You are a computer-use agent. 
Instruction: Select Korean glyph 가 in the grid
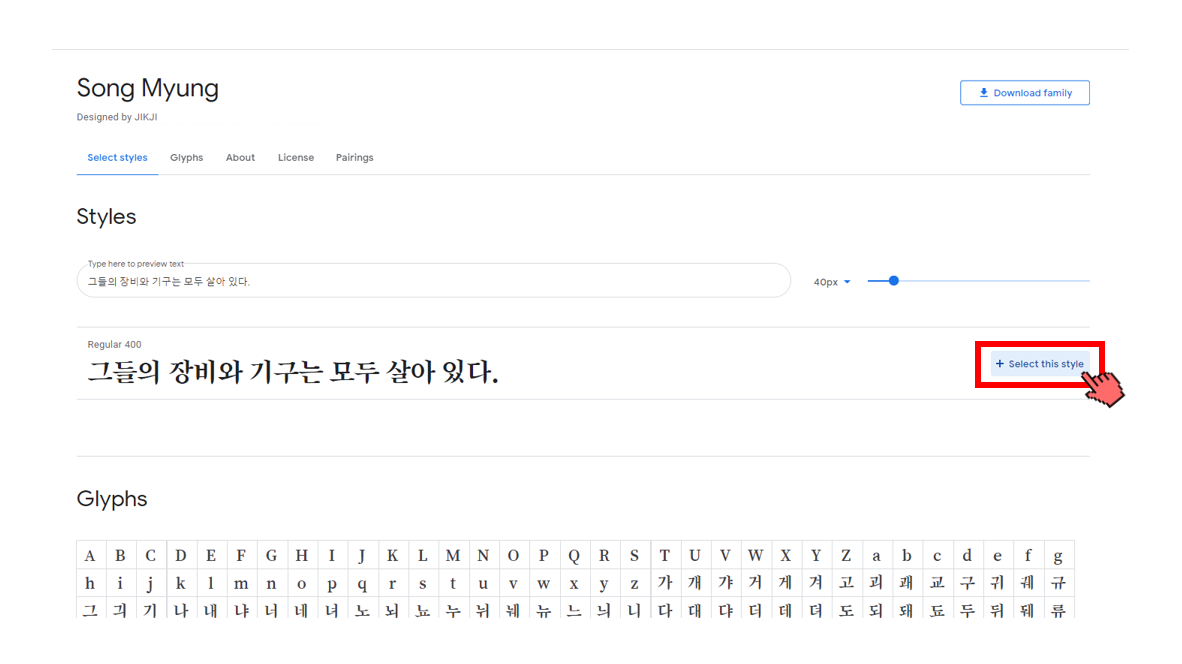coord(664,583)
